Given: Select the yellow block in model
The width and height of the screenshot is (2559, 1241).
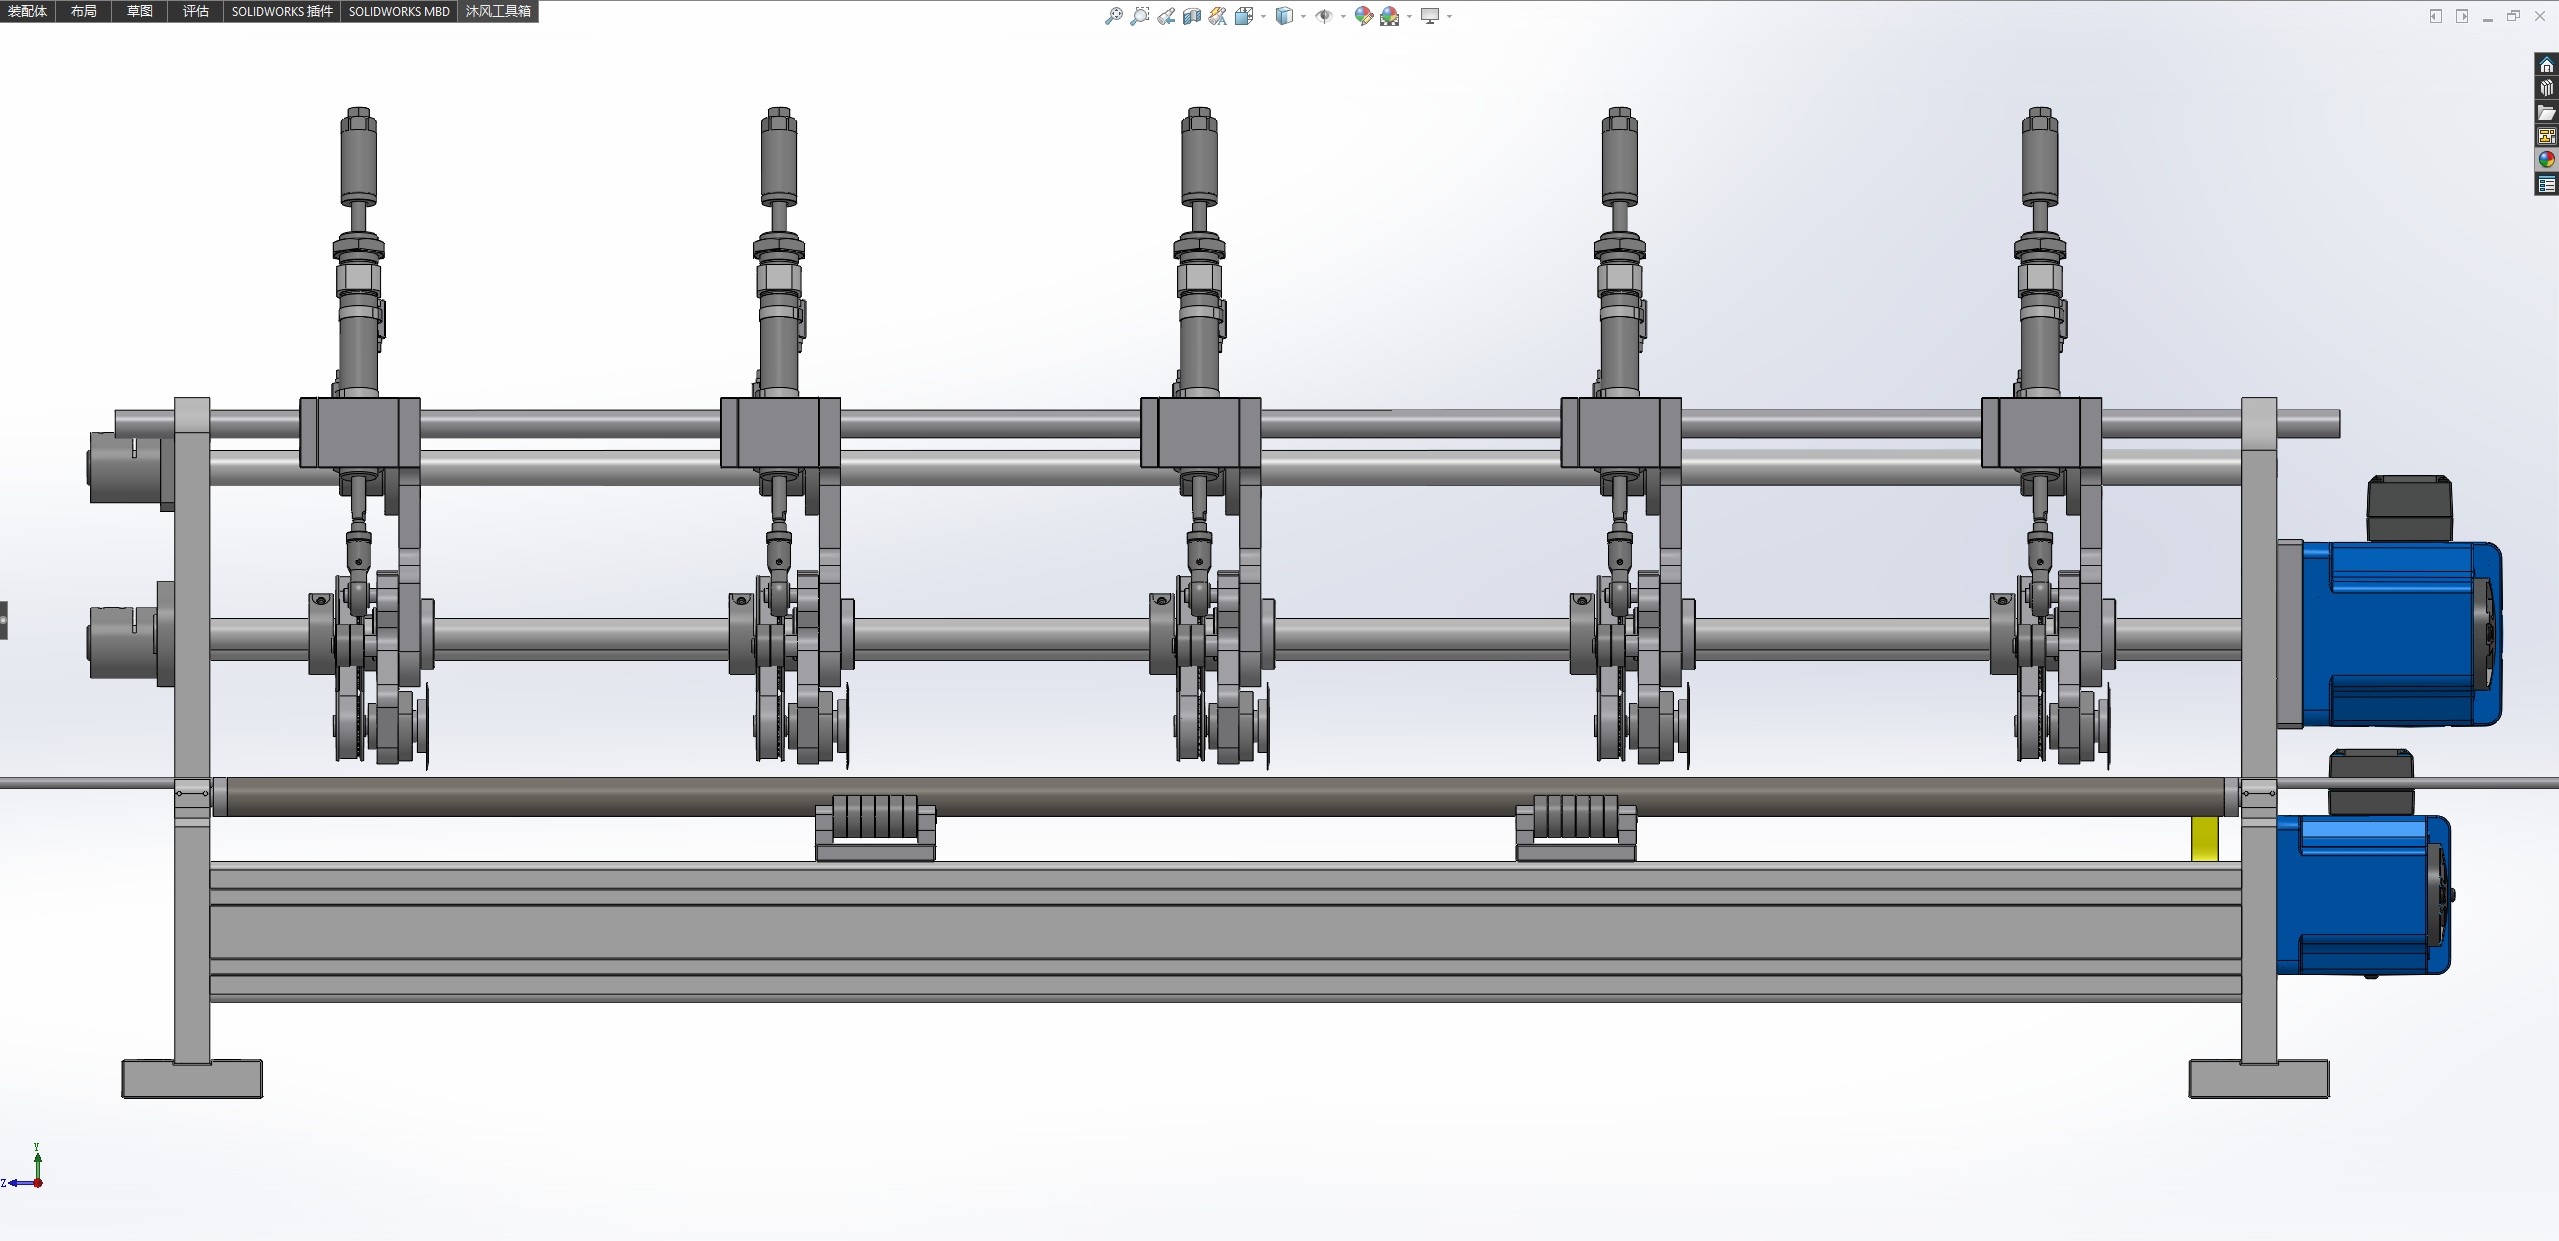Looking at the screenshot, I should tap(2204, 839).
